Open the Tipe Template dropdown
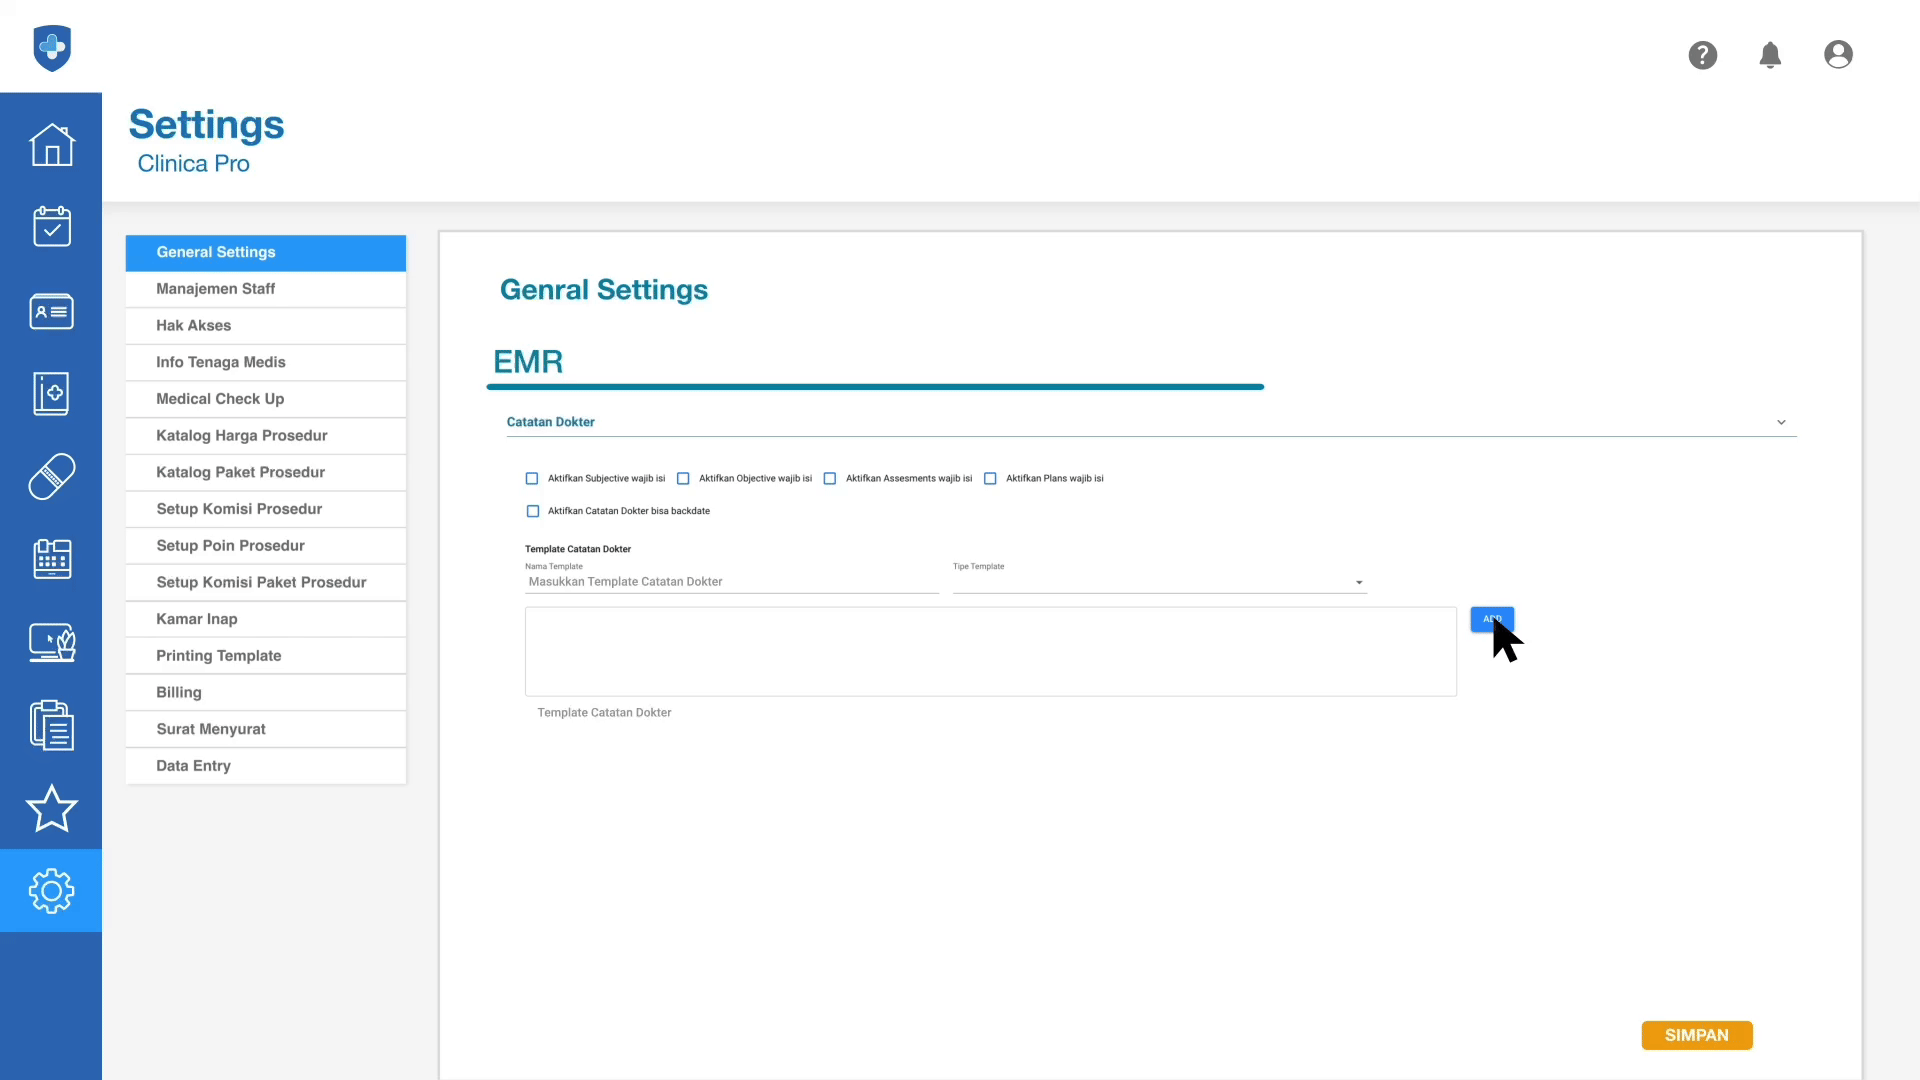The image size is (1920, 1080). pyautogui.click(x=1159, y=582)
